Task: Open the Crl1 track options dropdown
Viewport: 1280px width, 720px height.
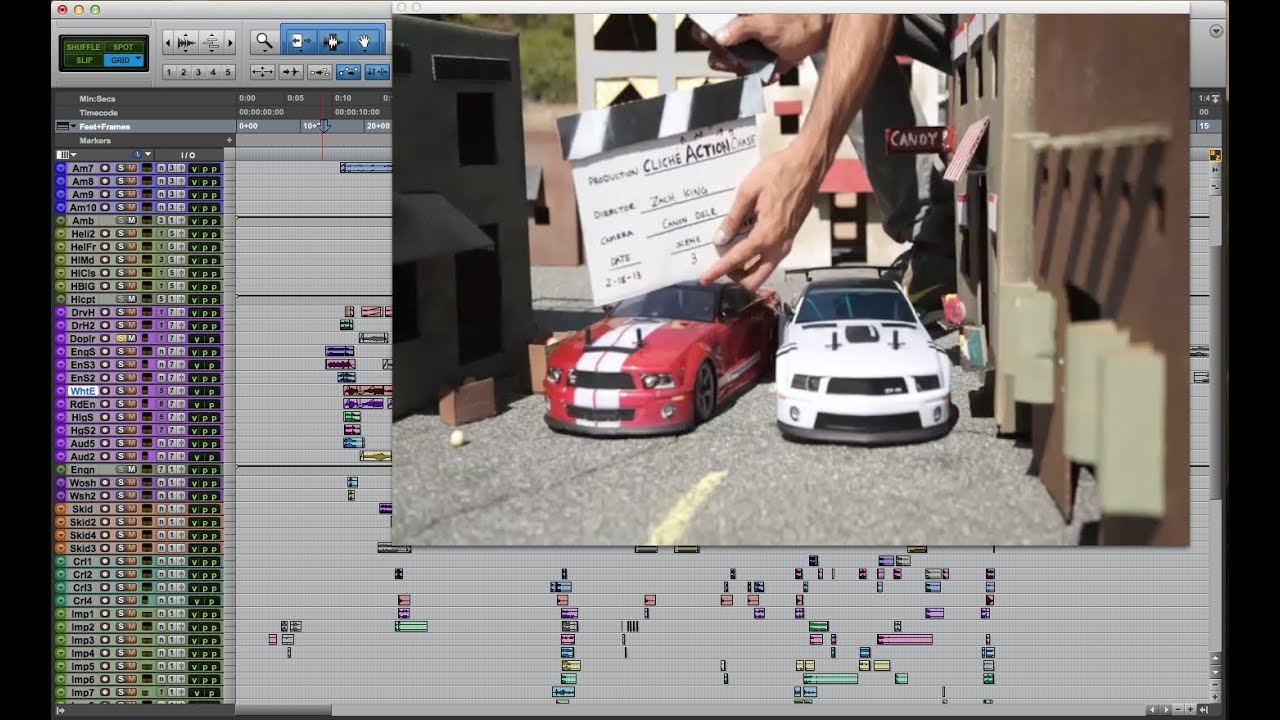Action: point(61,561)
